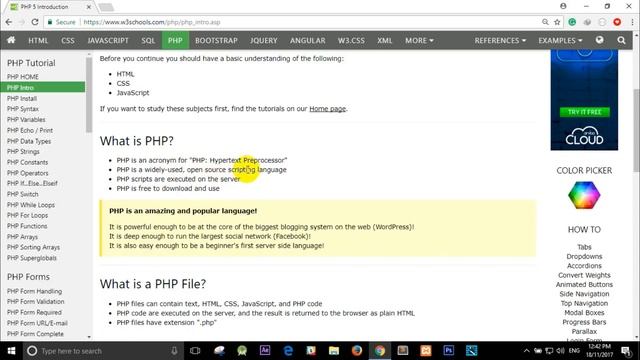
Task: Go to the W3Schools home icon
Action: (11, 40)
